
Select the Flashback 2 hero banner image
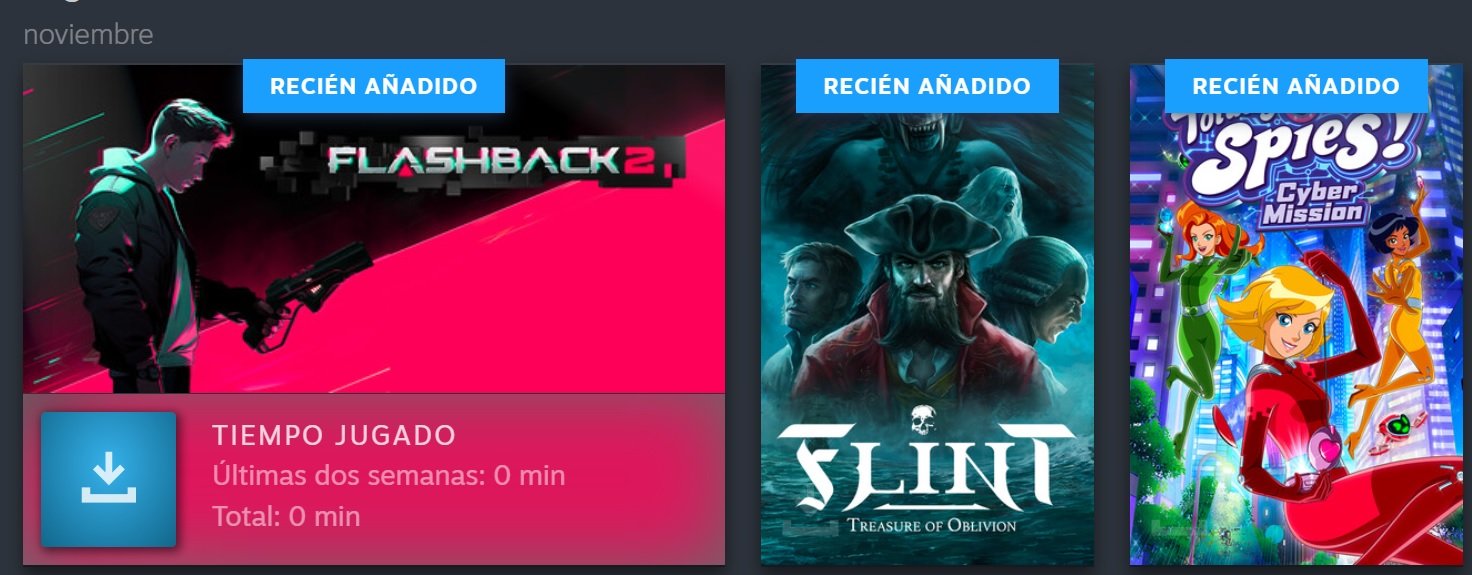[x=374, y=228]
